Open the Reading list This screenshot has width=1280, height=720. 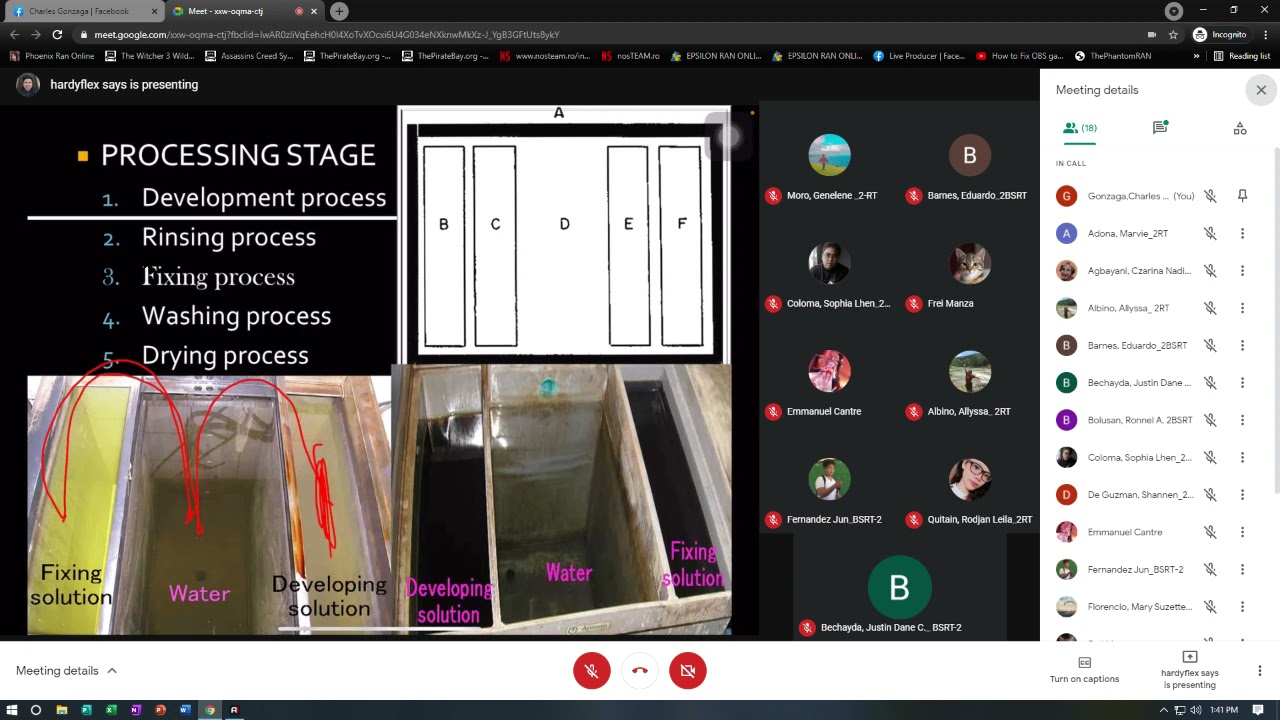(1241, 56)
